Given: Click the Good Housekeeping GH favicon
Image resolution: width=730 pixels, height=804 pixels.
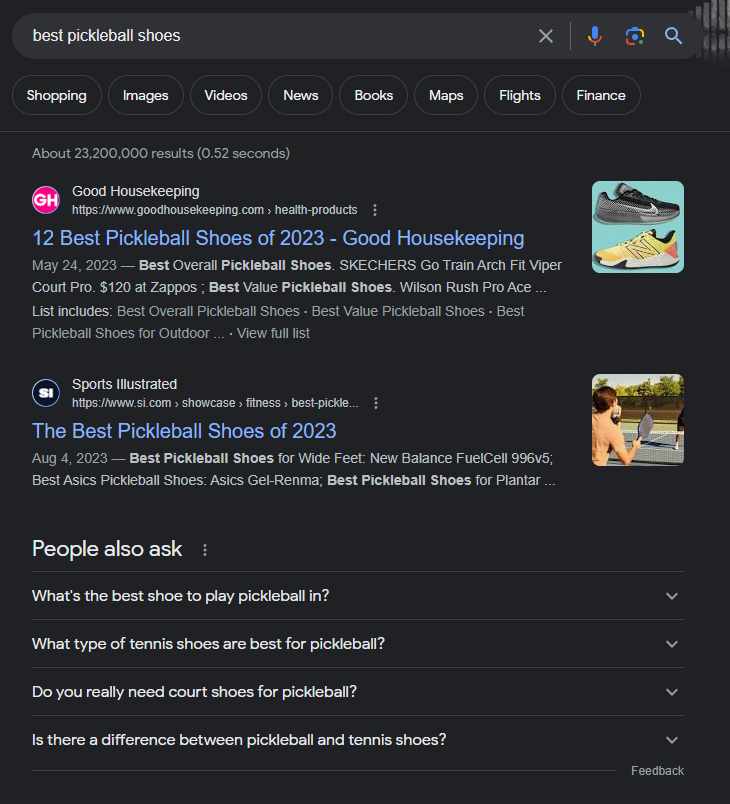Looking at the screenshot, I should pos(46,200).
